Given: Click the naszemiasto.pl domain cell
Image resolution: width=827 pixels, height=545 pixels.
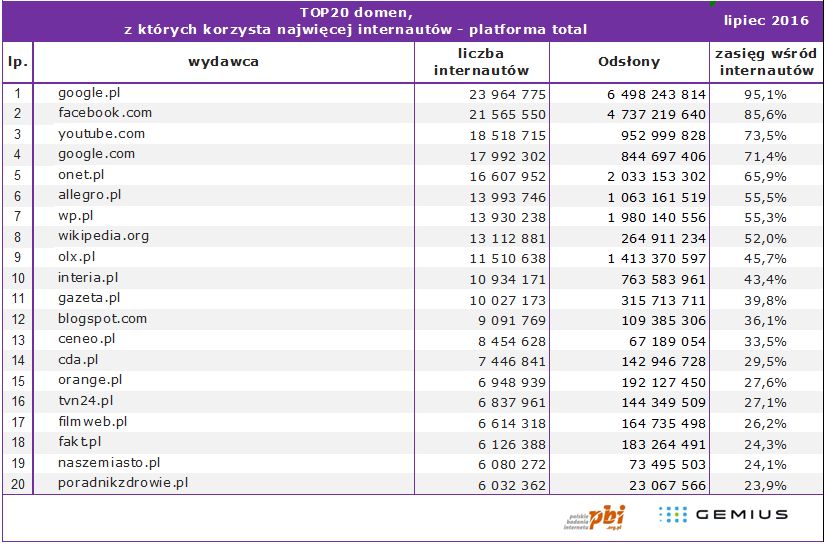Looking at the screenshot, I should pyautogui.click(x=109, y=463).
